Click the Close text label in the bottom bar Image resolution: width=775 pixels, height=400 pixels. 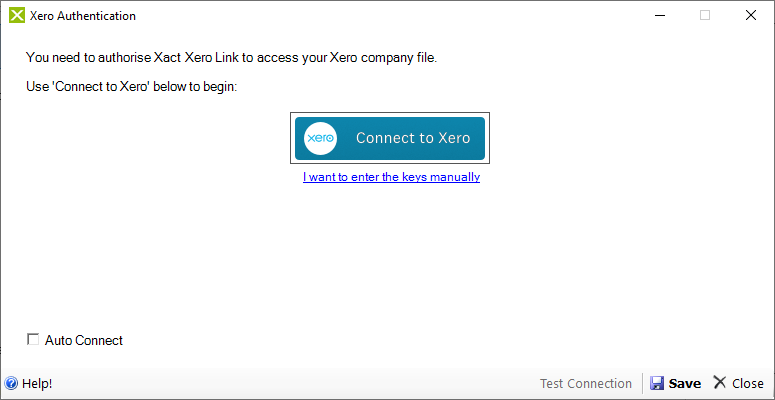[x=748, y=384]
